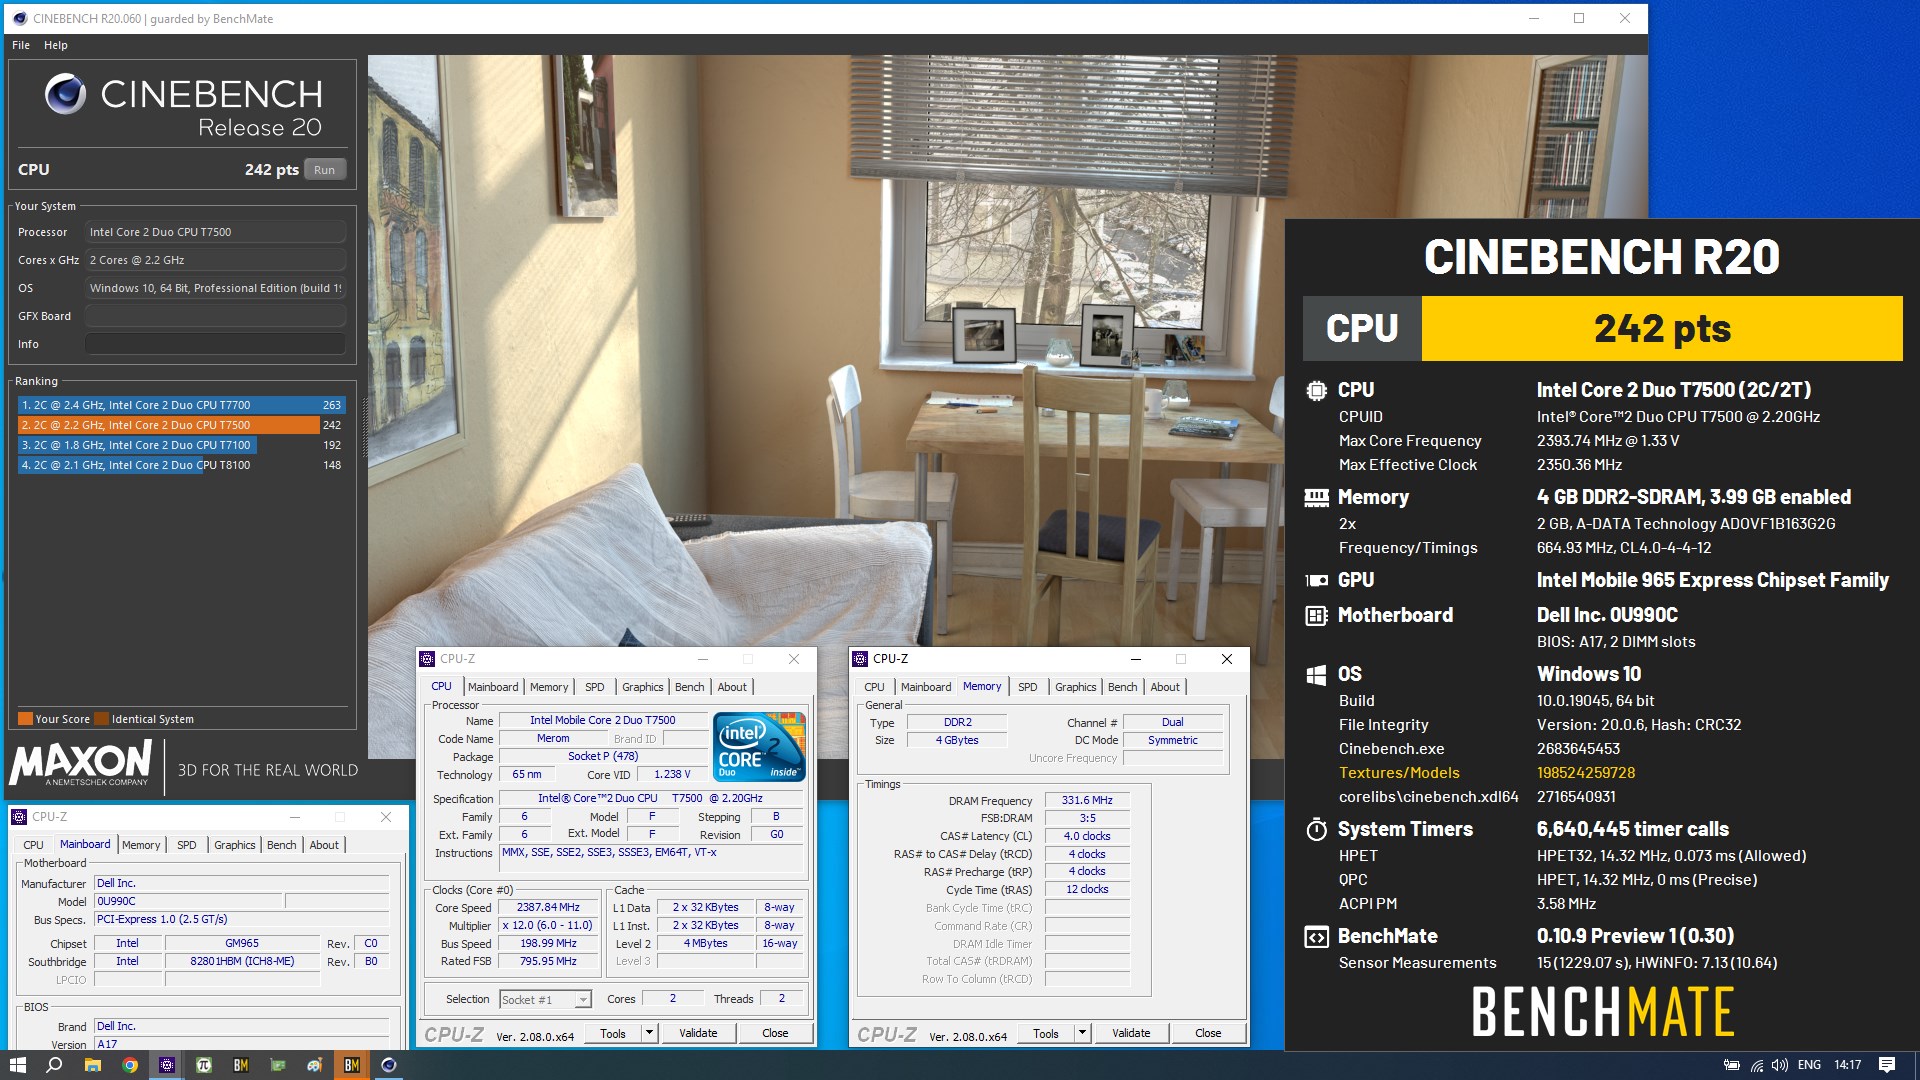Click the CPU chip icon in BenchMate panel
Image resolution: width=1920 pixels, height=1080 pixels.
click(x=1316, y=390)
